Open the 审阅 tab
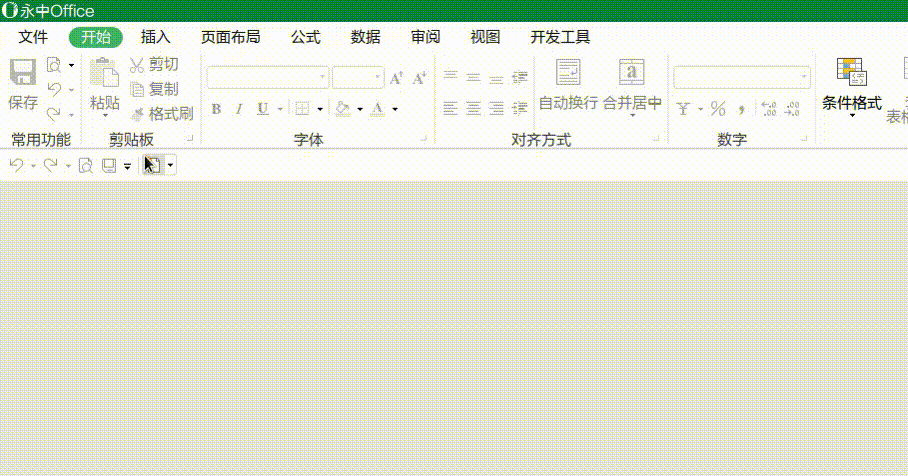 (x=426, y=37)
